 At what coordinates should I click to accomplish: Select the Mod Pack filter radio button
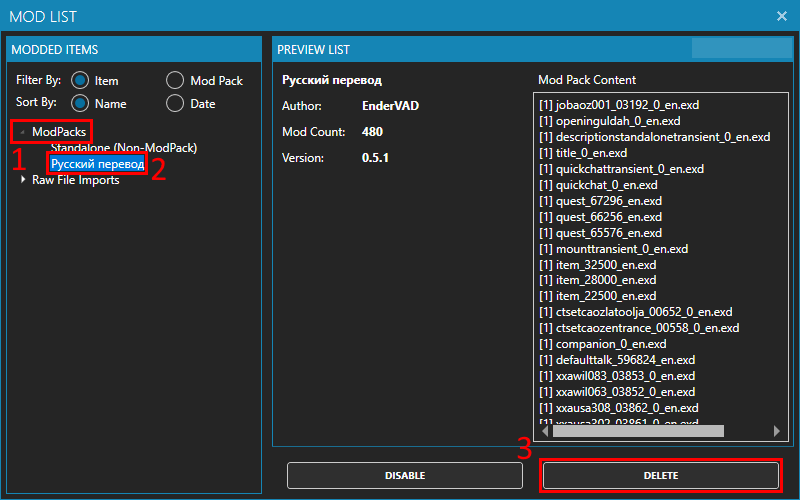[x=175, y=81]
